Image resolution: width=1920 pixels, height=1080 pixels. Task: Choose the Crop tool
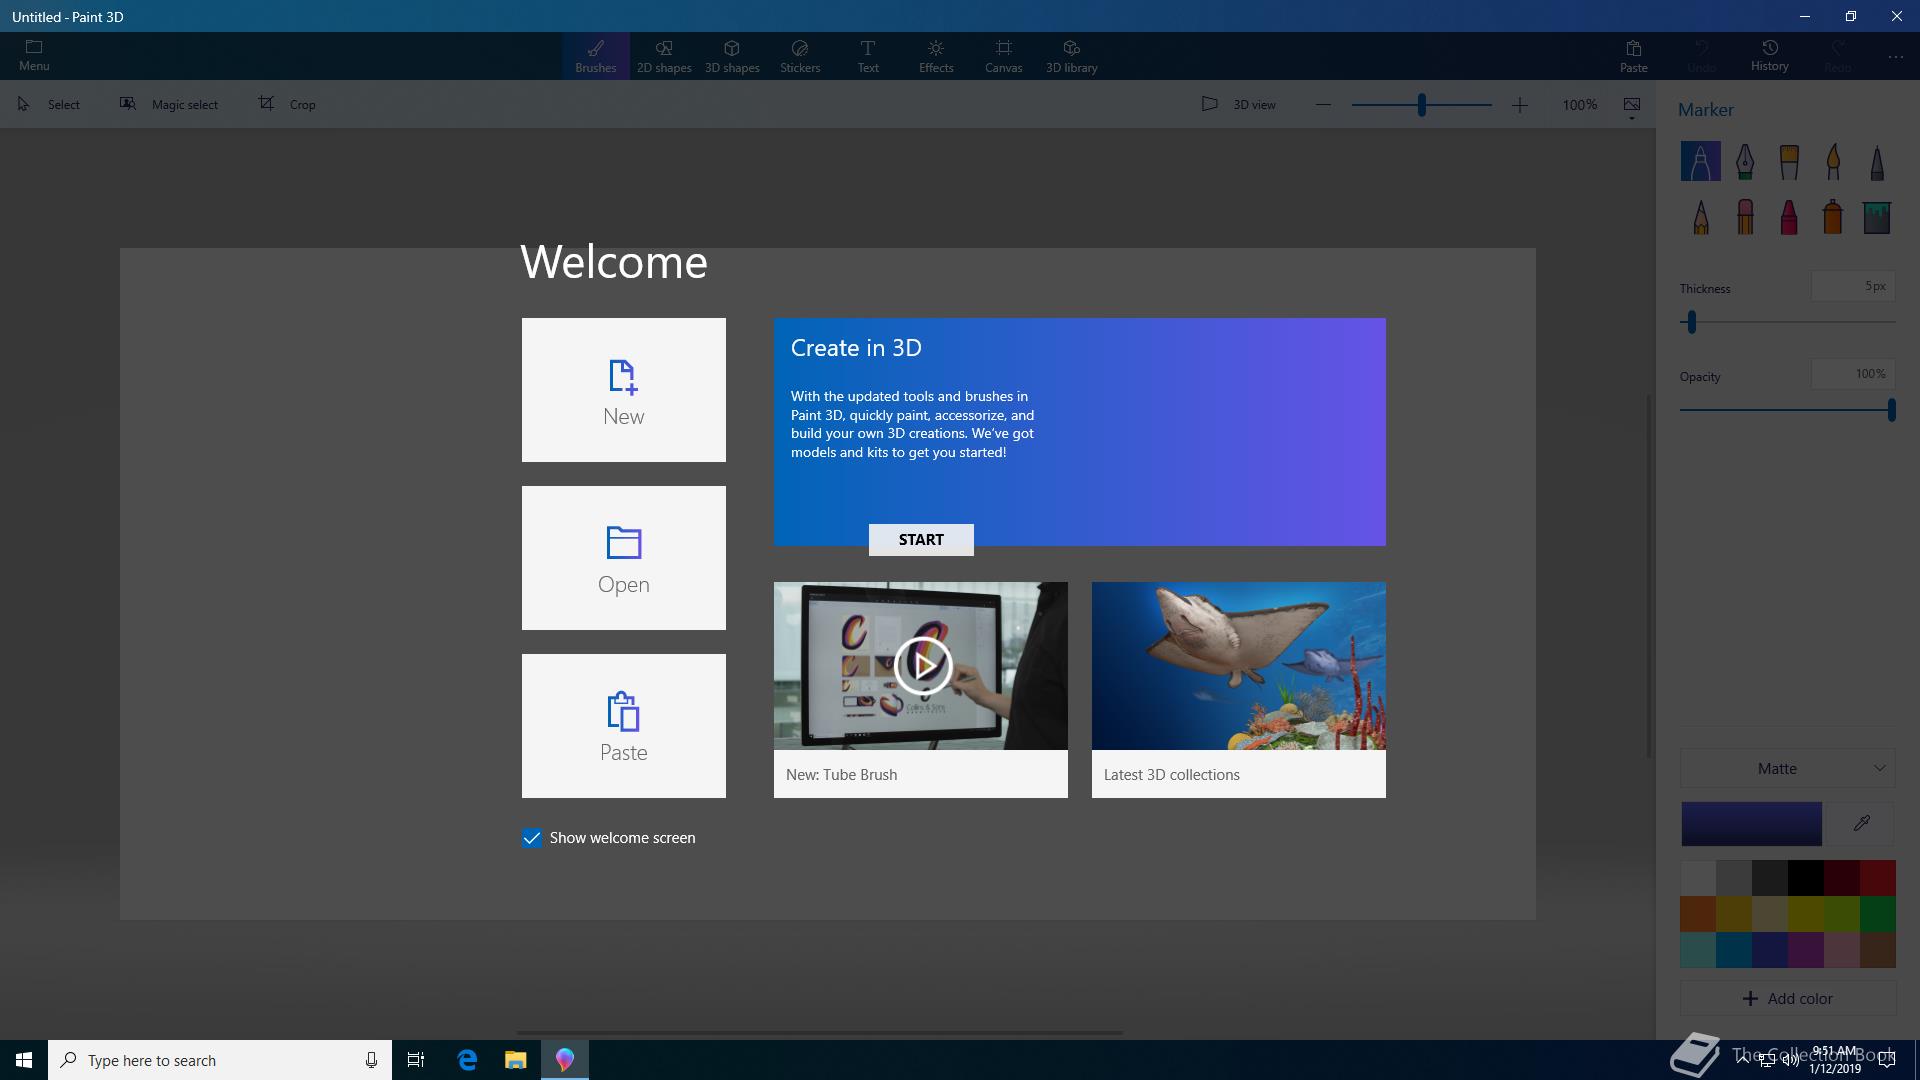pyautogui.click(x=287, y=104)
